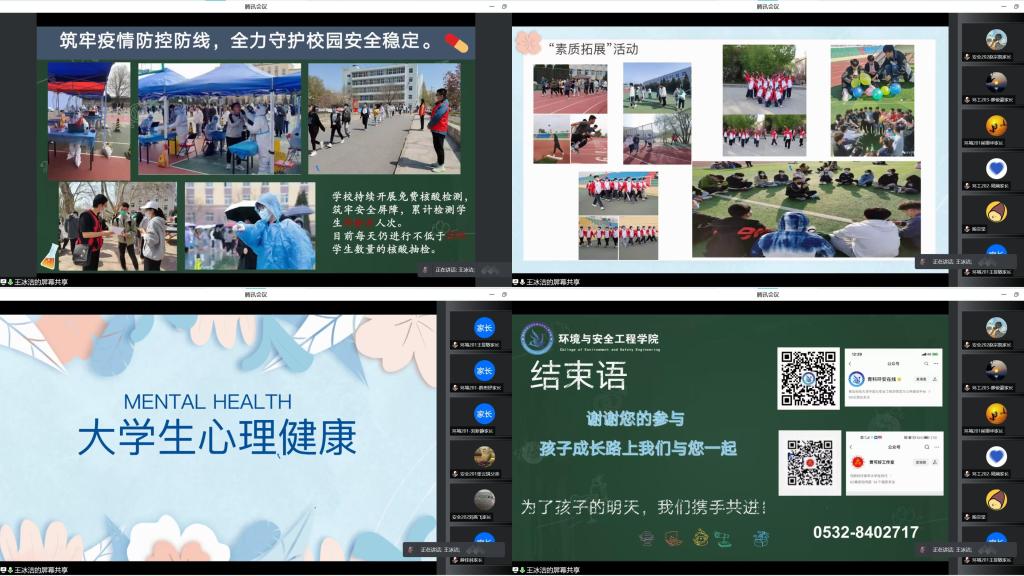
Task: Click the 结束语 heading on the closing slide
Action: click(x=578, y=376)
